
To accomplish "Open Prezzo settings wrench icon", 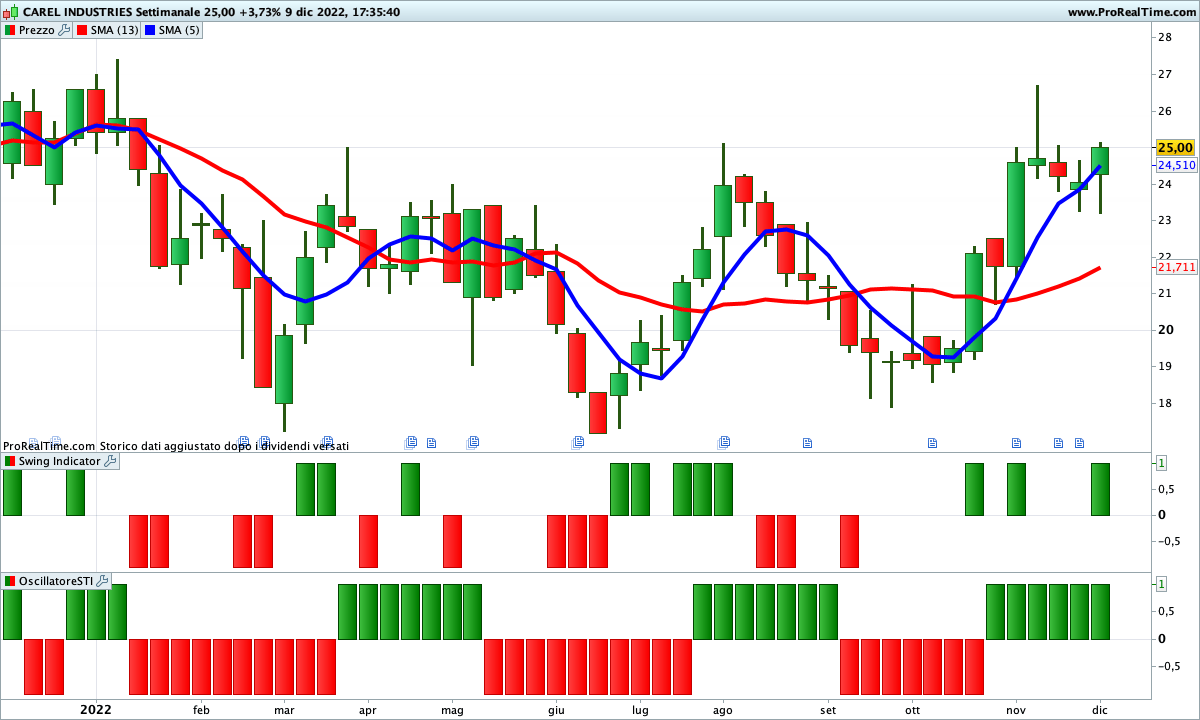I will [64, 30].
